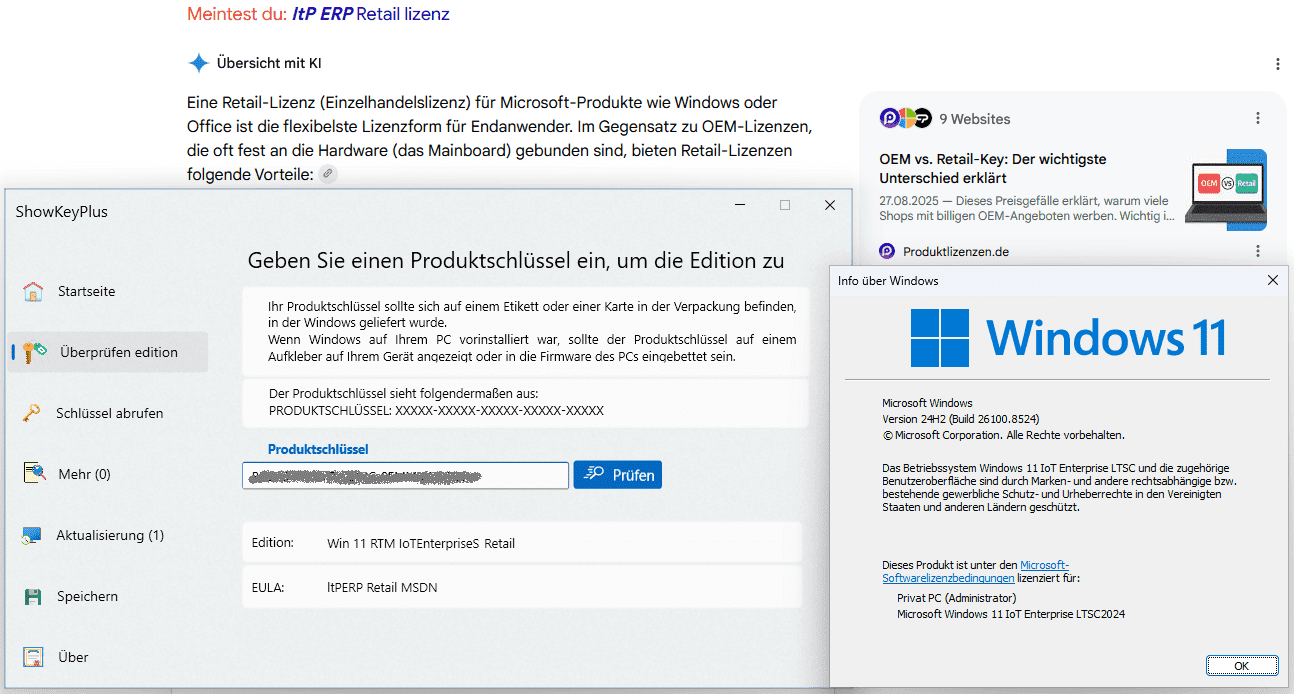Open the Produktlizenzen.de source link
Image resolution: width=1294 pixels, height=694 pixels.
[x=956, y=252]
